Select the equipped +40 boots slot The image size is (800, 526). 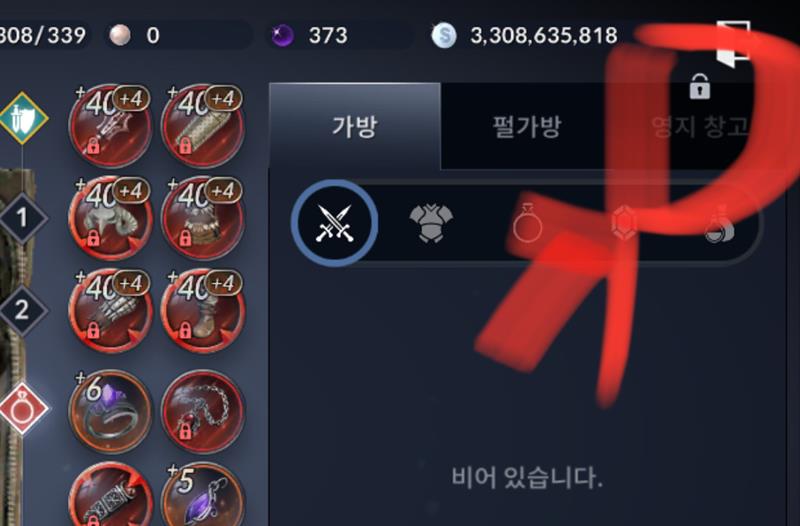point(203,310)
